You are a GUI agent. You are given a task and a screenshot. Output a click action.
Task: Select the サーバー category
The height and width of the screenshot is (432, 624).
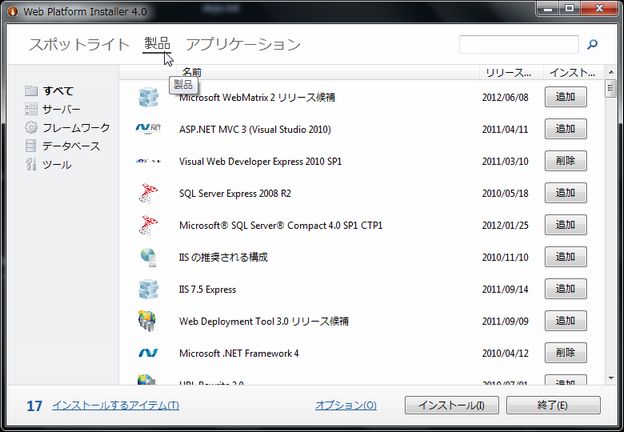click(61, 109)
